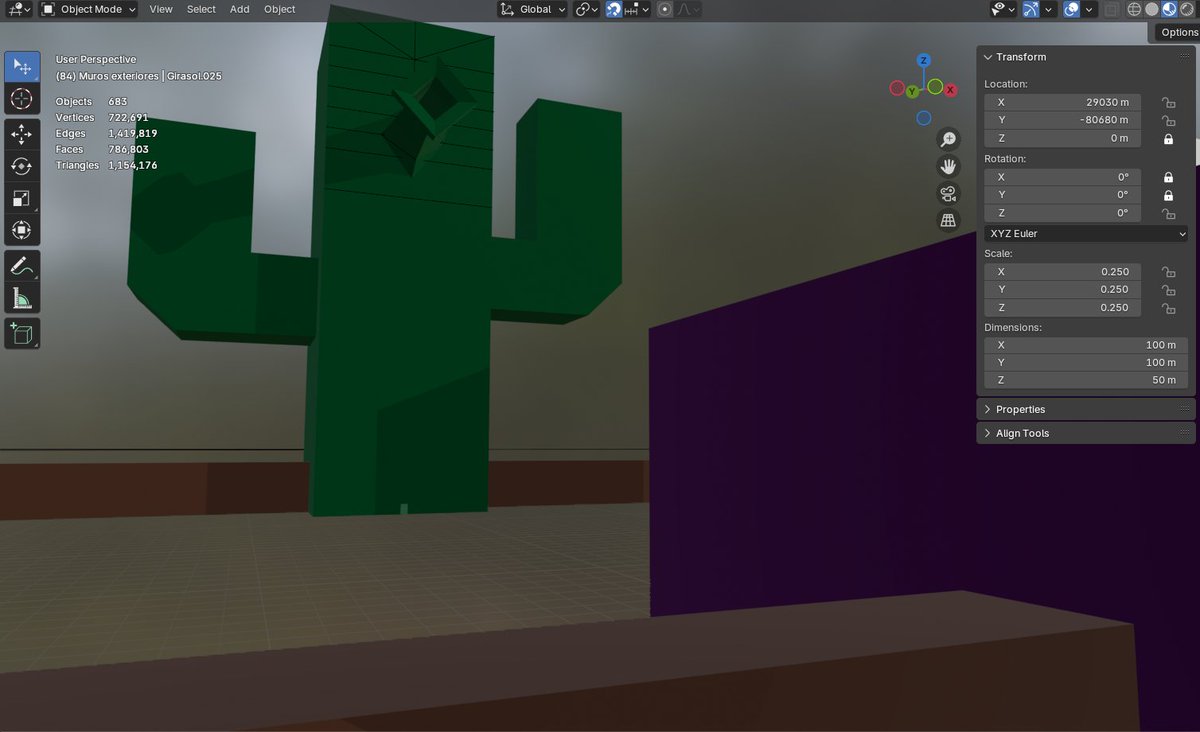1200x732 pixels.
Task: Open the Object Mode dropdown
Action: [88, 9]
